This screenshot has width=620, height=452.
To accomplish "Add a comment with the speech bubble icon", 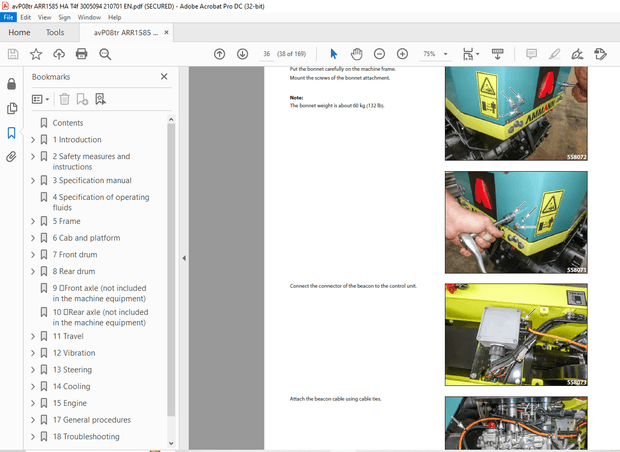I will click(531, 54).
